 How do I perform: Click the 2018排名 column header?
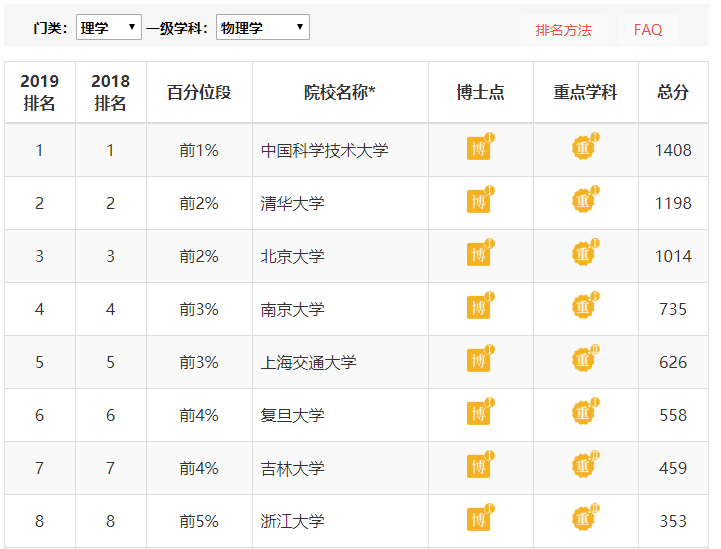(111, 92)
